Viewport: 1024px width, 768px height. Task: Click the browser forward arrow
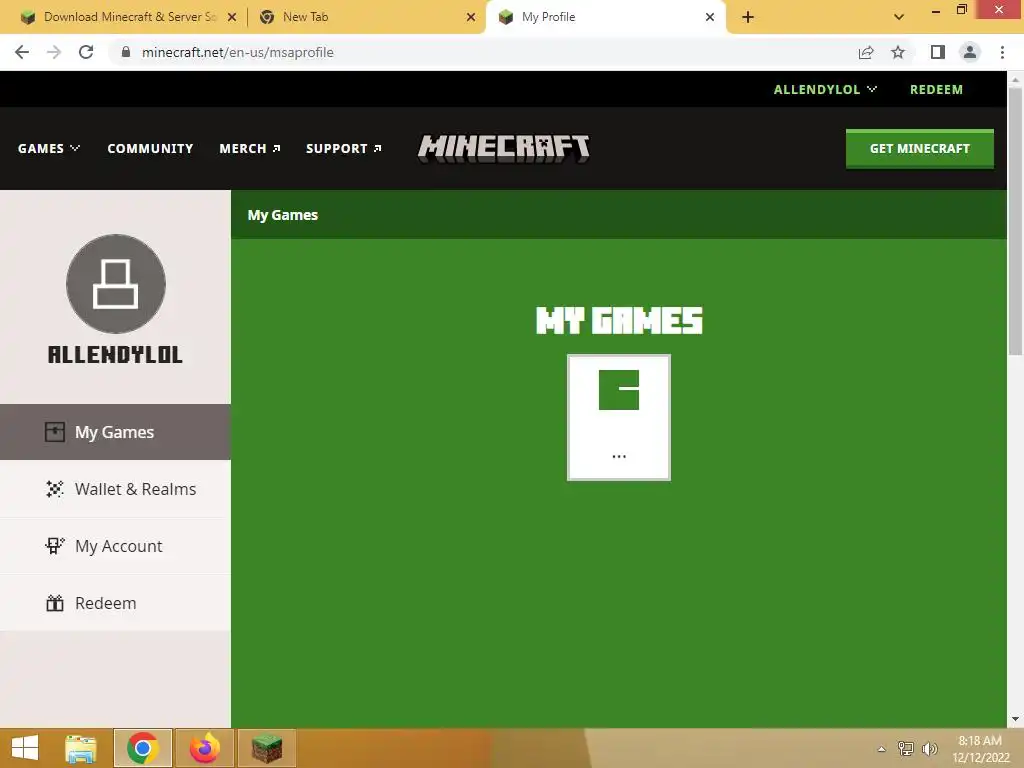click(x=54, y=52)
